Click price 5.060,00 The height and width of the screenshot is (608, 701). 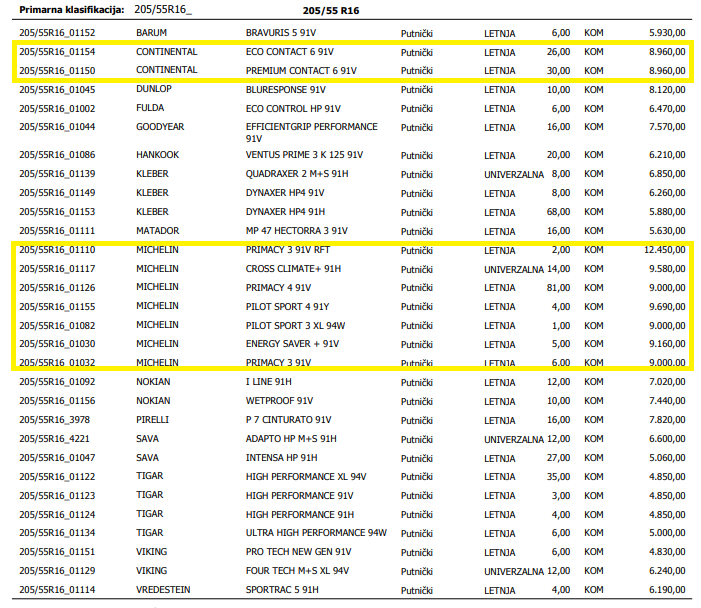[667, 458]
